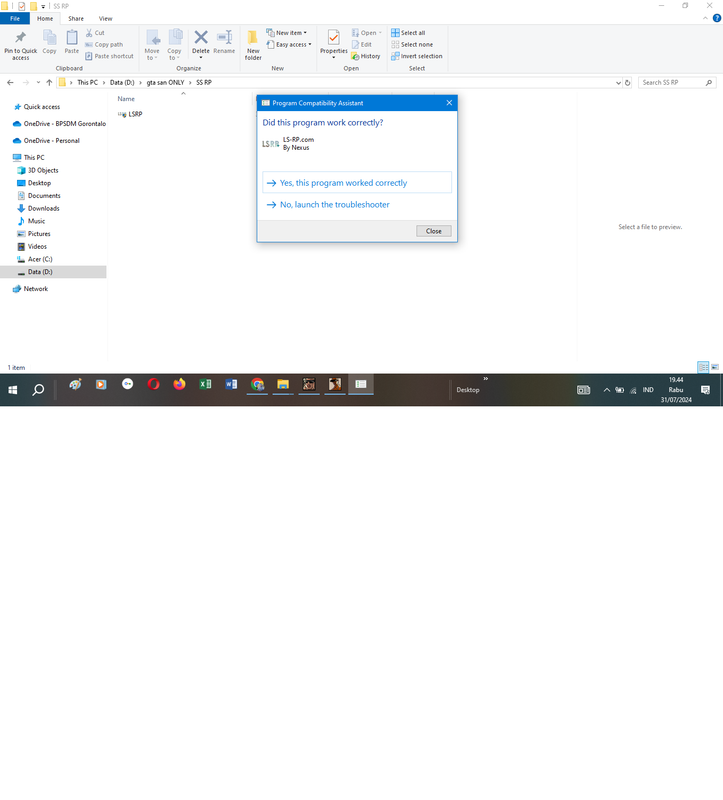Open Word from the taskbar

click(231, 384)
